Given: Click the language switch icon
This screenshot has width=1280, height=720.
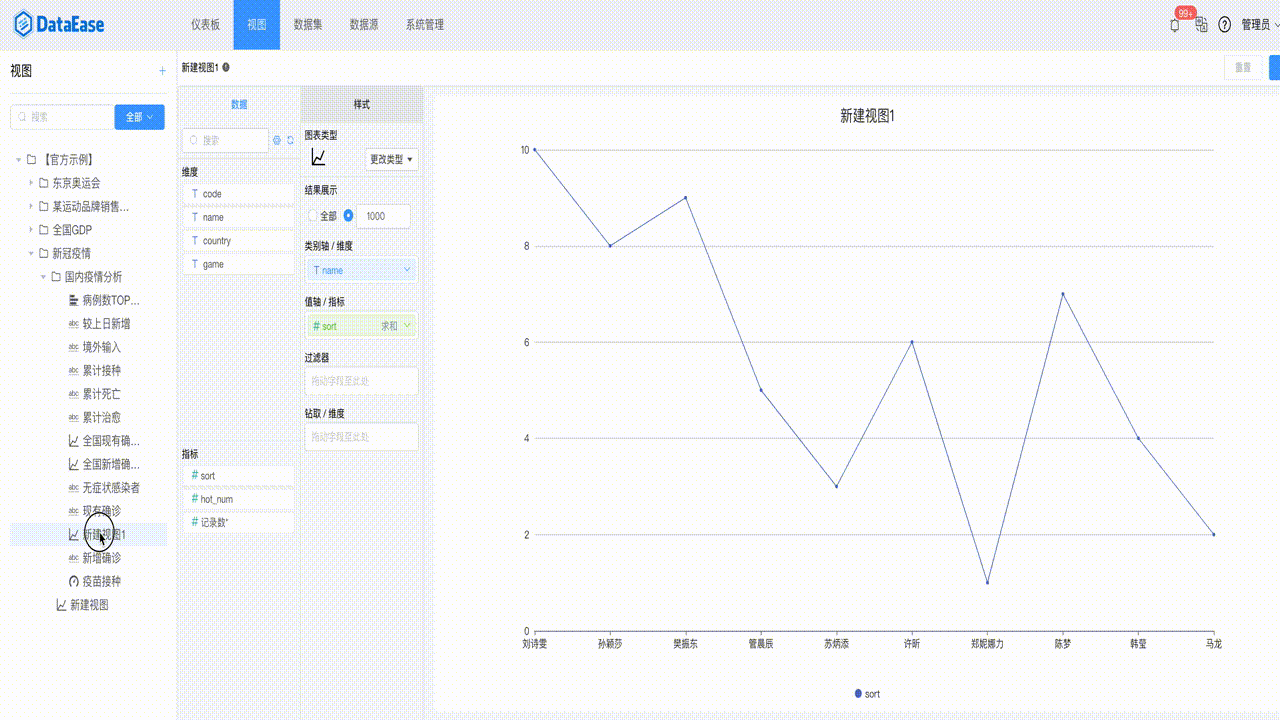Looking at the screenshot, I should (x=1201, y=25).
